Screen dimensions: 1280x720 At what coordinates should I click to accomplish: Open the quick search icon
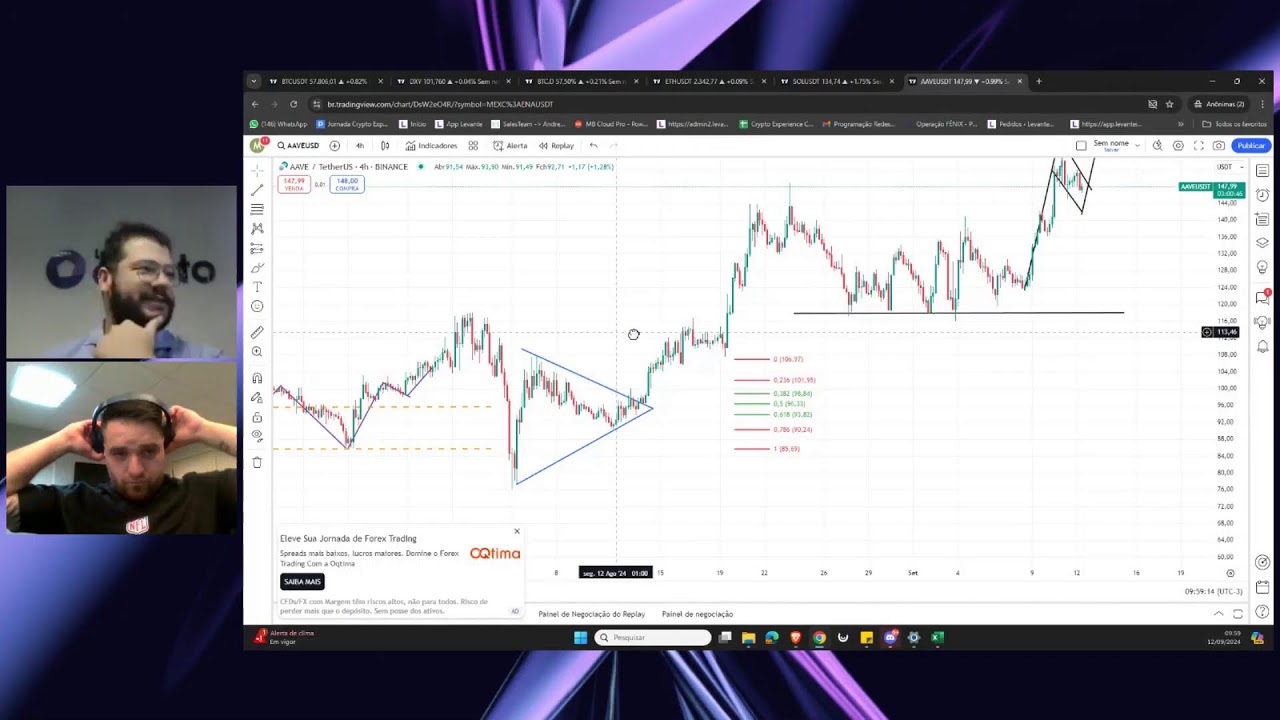1157,145
